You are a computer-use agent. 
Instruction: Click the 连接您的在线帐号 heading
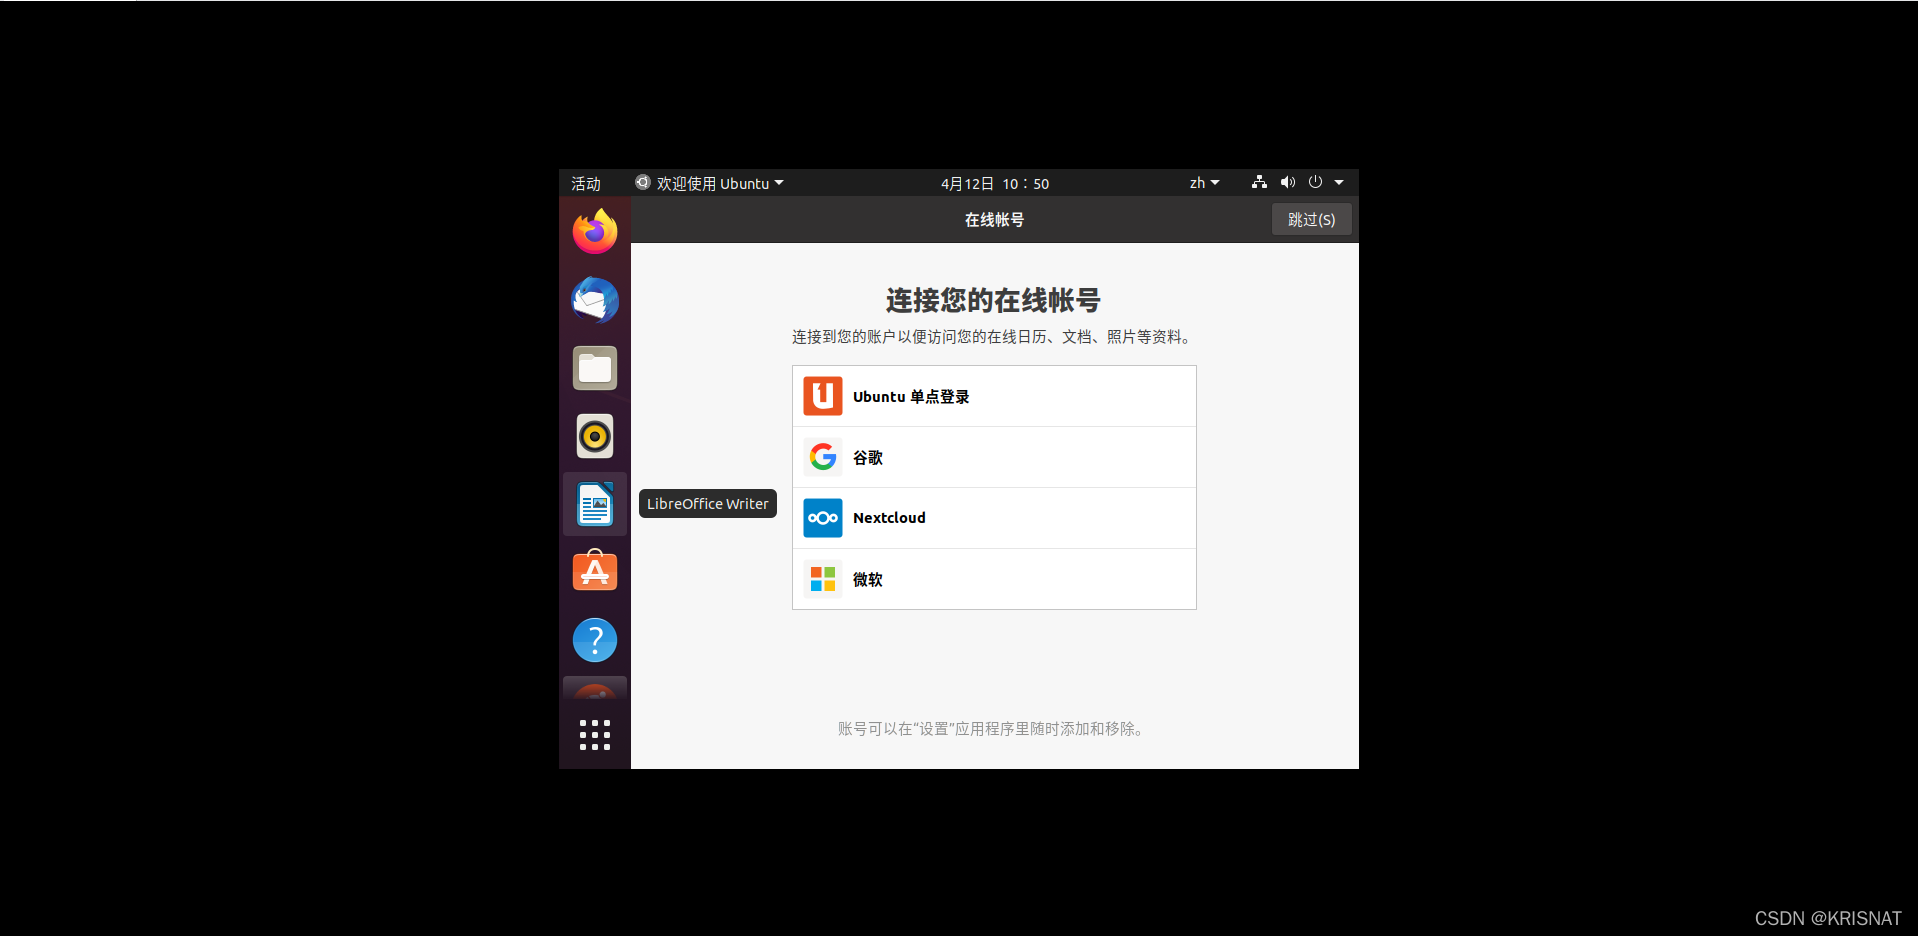pyautogui.click(x=993, y=300)
